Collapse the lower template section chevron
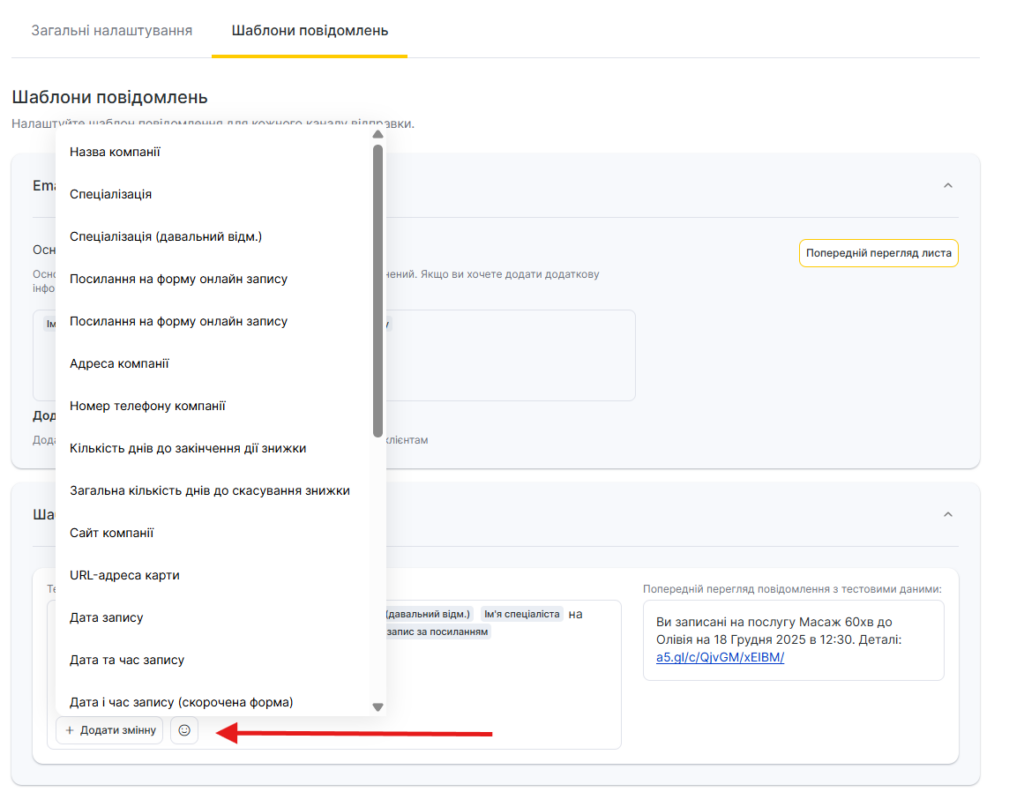The image size is (1024, 807). point(948,514)
